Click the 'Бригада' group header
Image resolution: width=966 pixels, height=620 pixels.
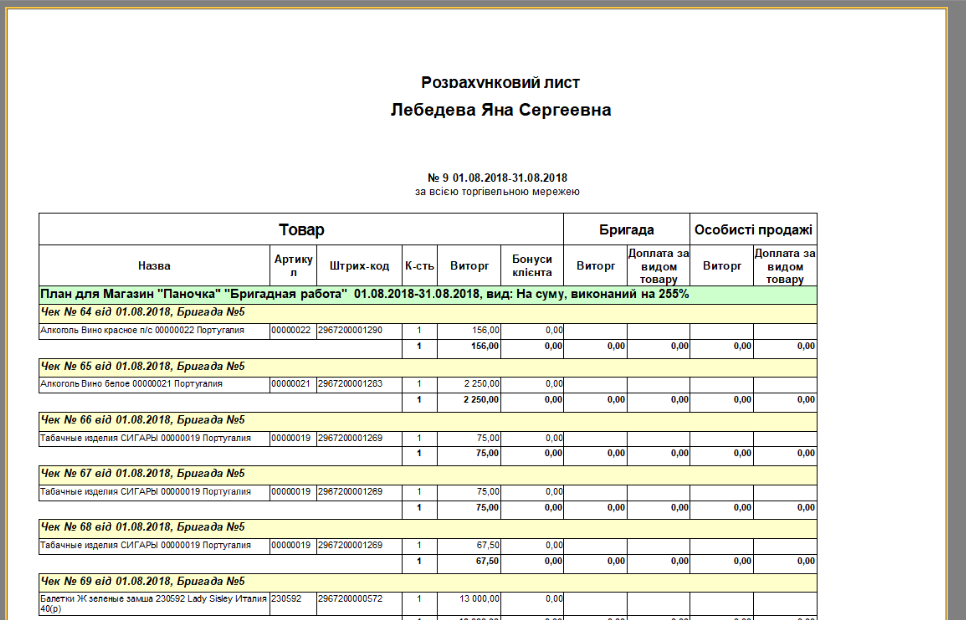point(626,230)
